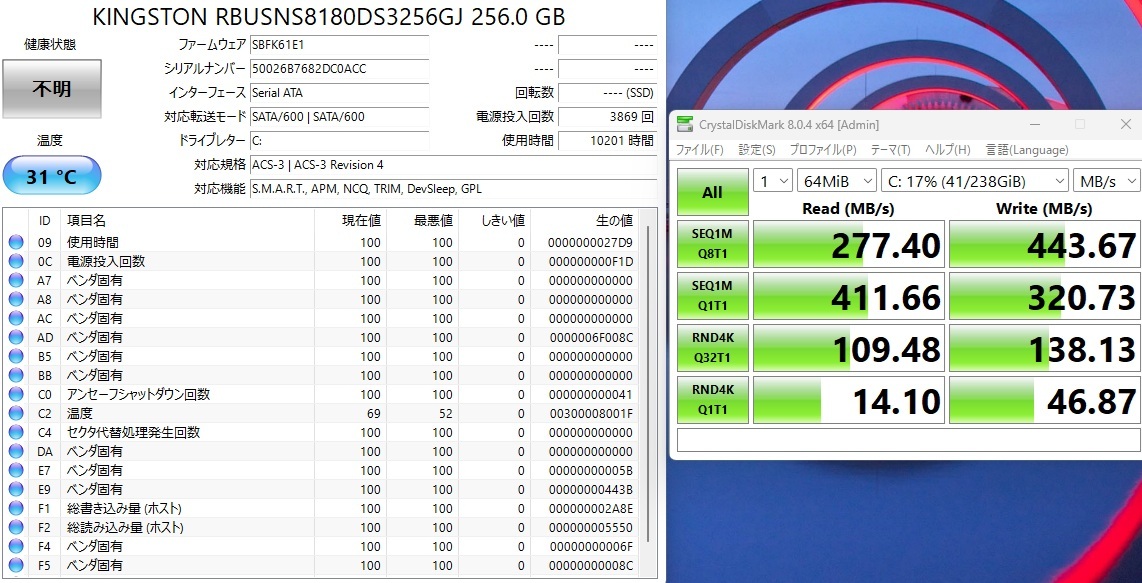Click status circle icon for row A8
Image resolution: width=1142 pixels, height=583 pixels.
(16, 300)
